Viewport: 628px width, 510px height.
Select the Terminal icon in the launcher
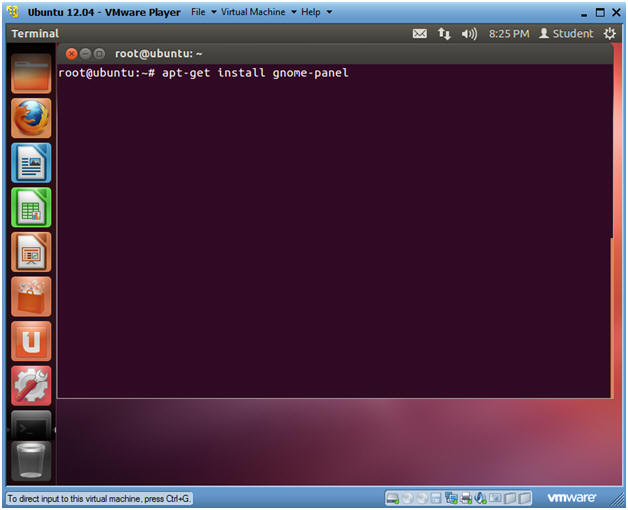click(31, 425)
